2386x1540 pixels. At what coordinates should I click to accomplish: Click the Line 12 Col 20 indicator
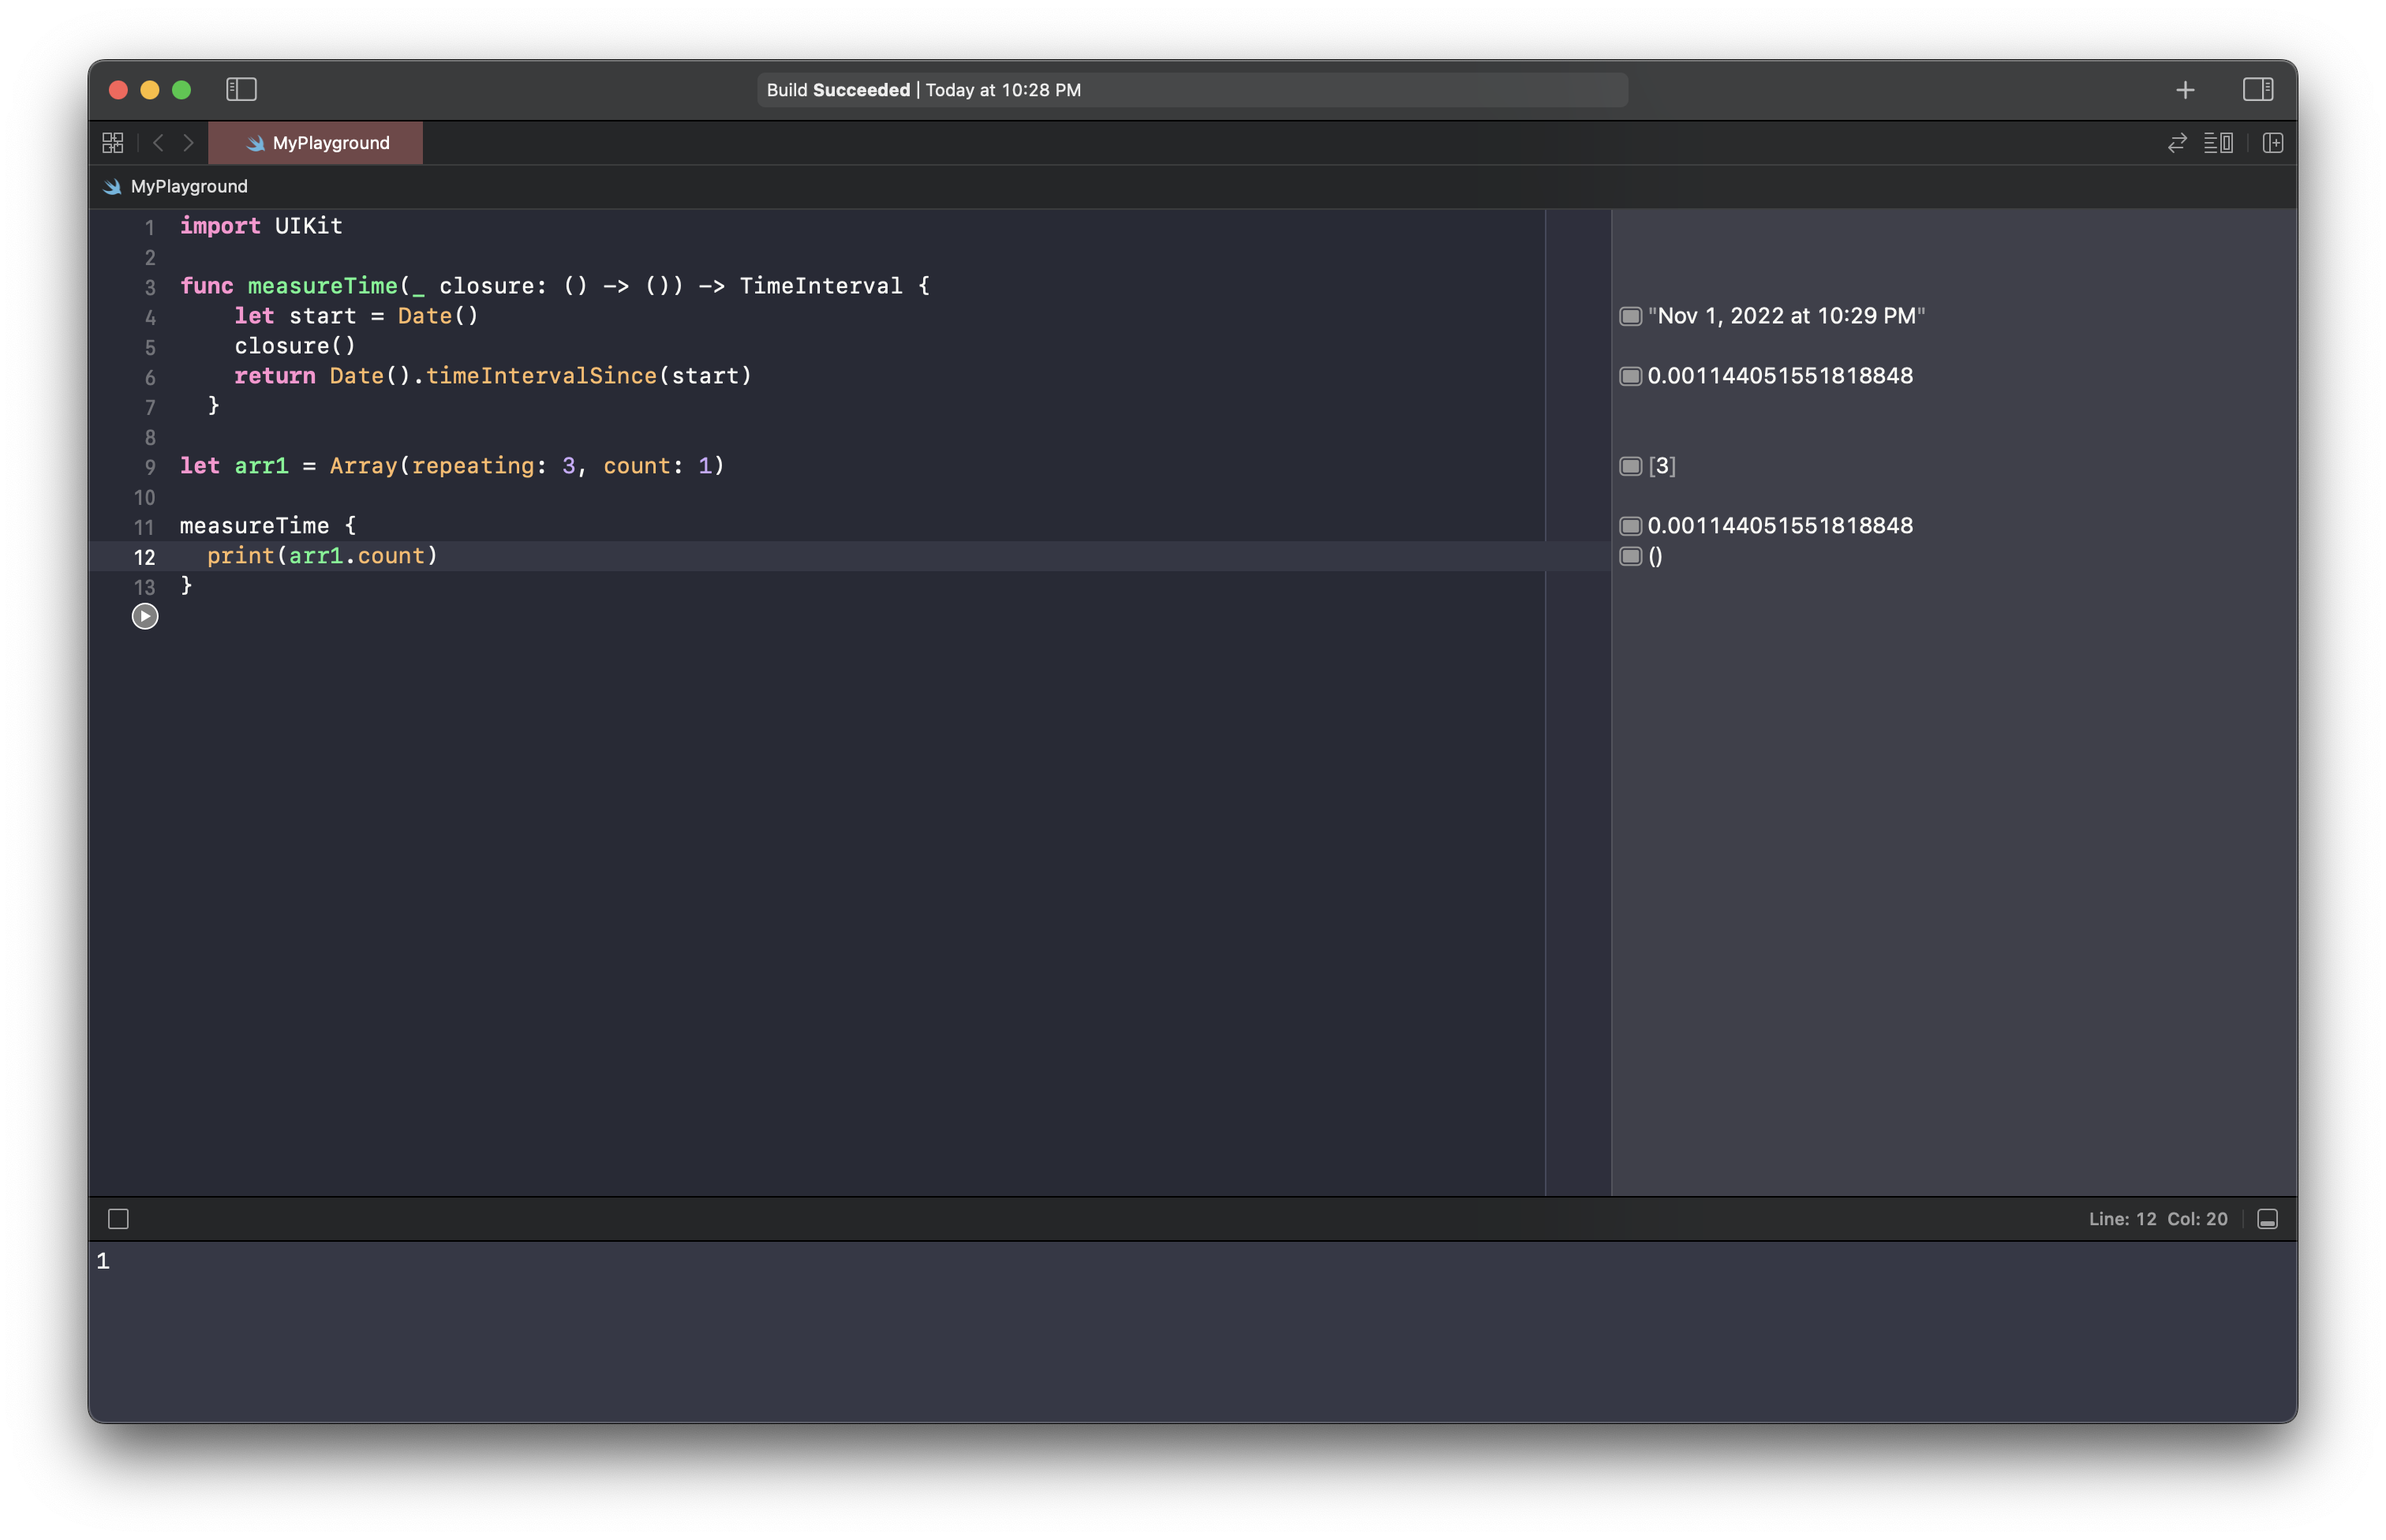(2157, 1219)
